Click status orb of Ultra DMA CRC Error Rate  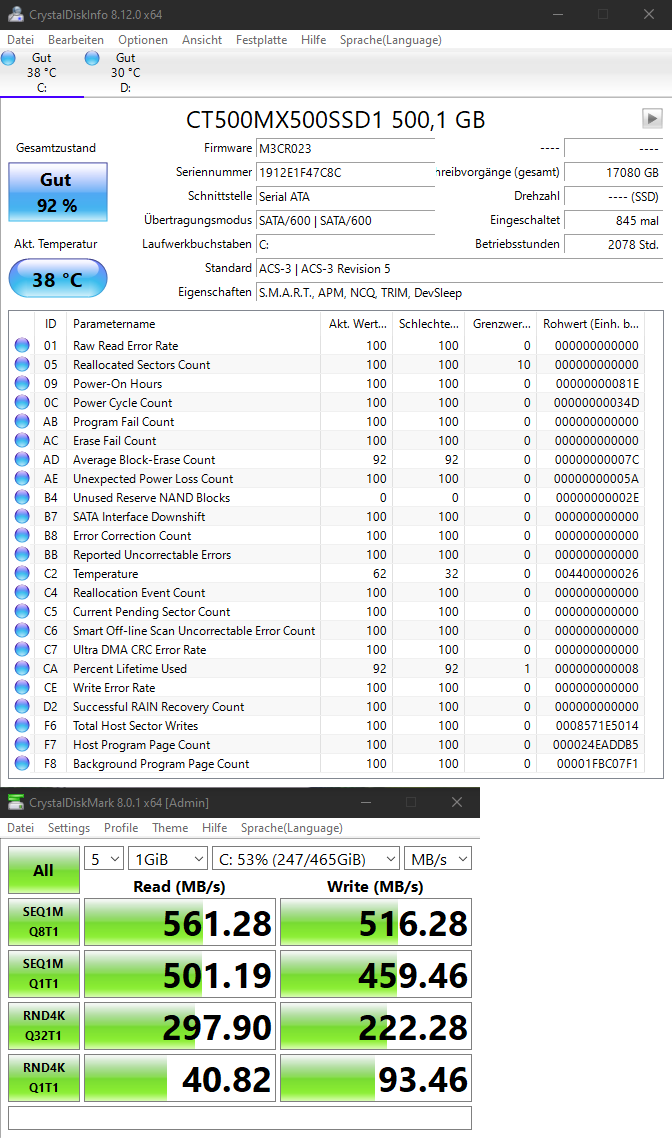22,650
